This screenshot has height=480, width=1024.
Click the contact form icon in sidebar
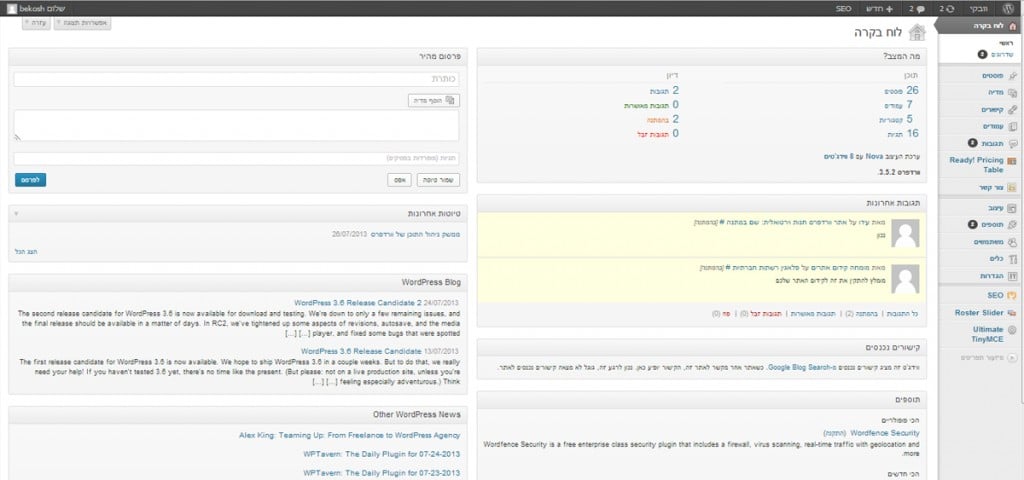click(1013, 187)
